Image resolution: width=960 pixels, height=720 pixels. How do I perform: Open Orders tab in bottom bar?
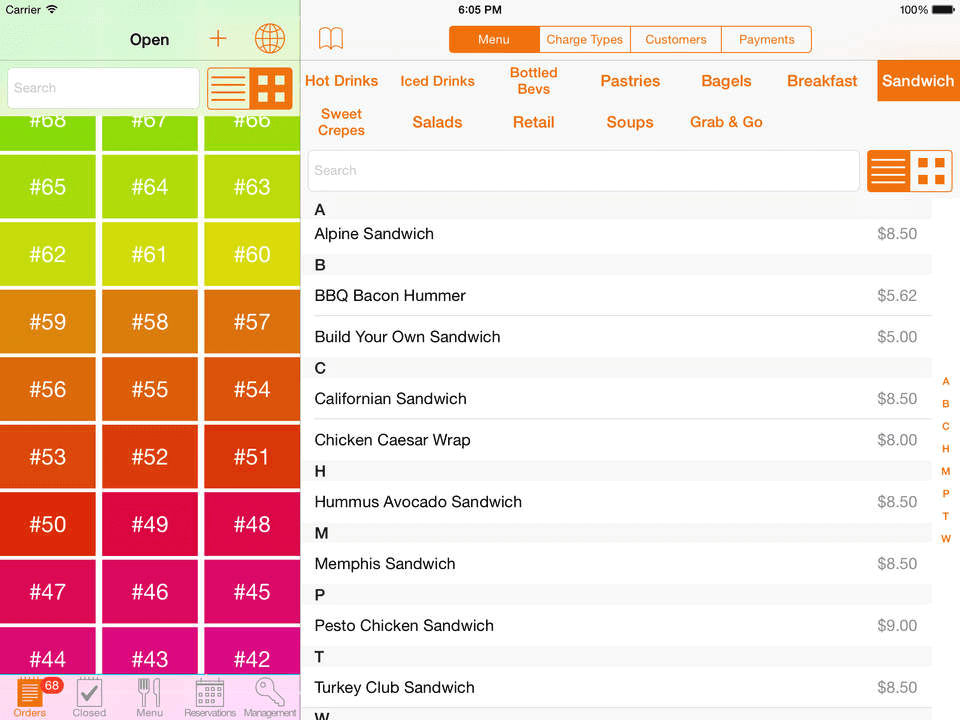[x=29, y=697]
